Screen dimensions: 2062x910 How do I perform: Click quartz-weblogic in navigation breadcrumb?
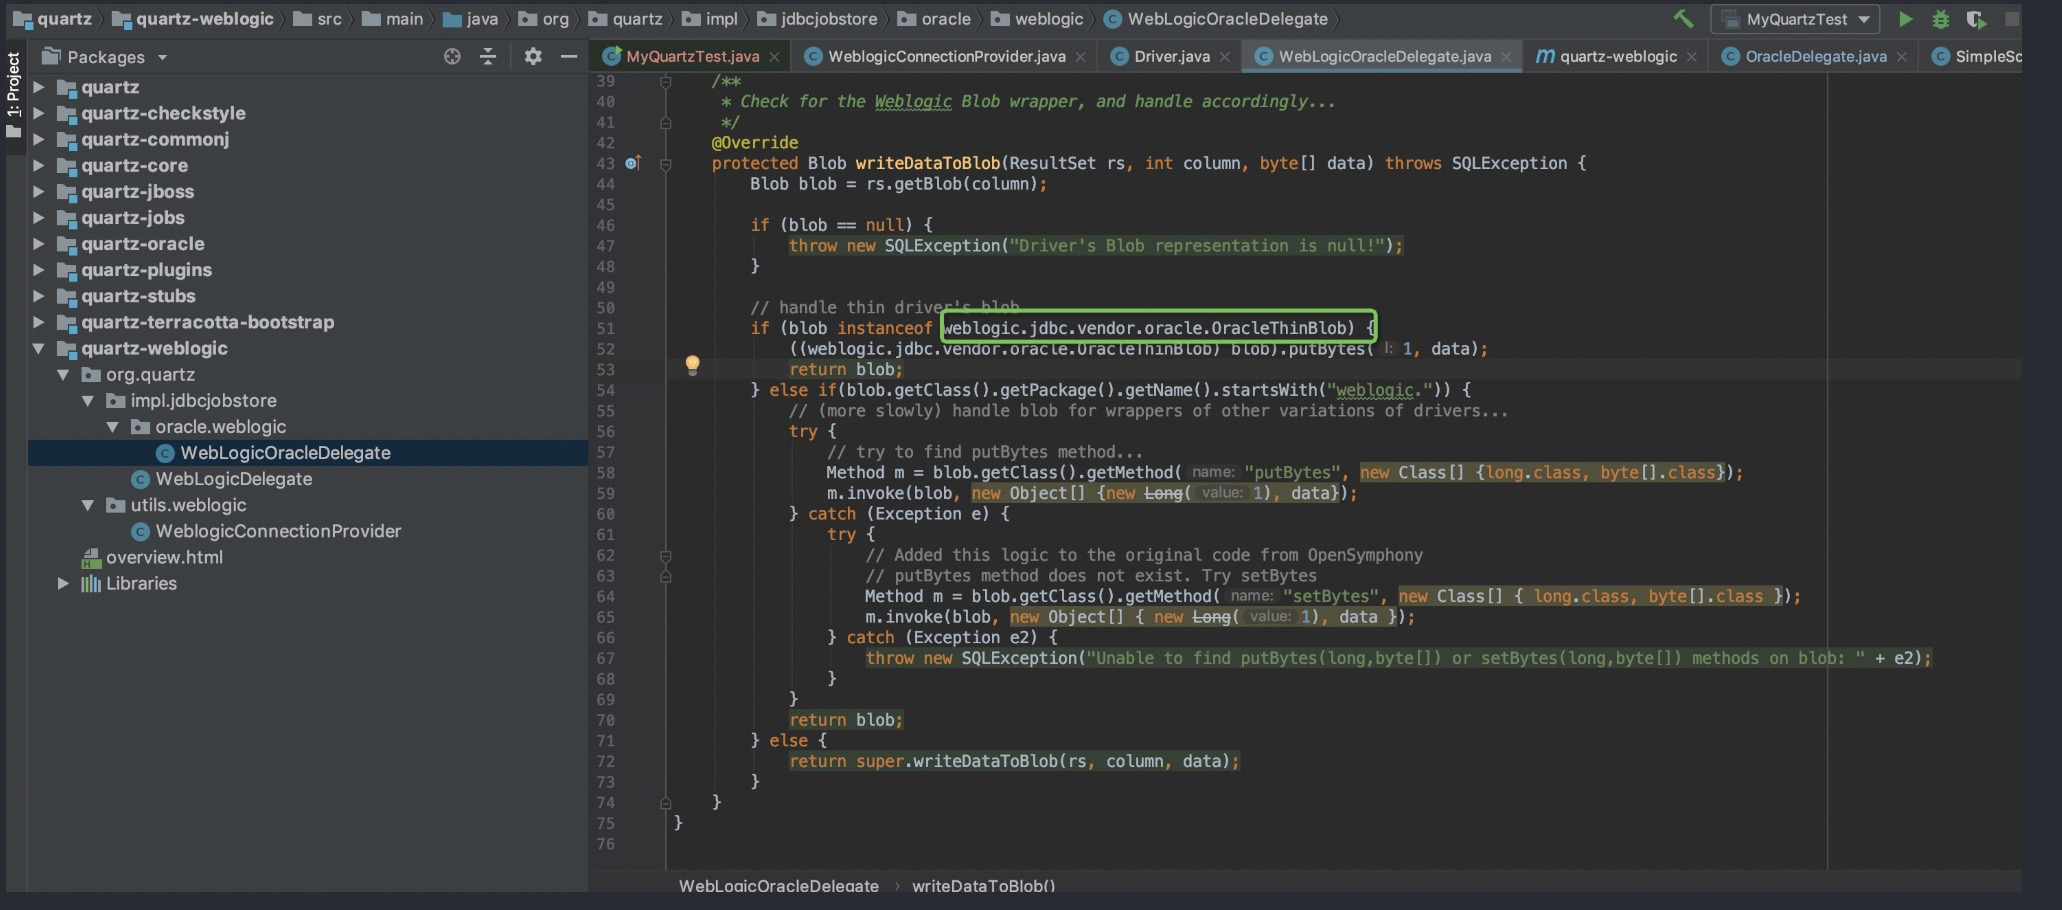[192, 19]
